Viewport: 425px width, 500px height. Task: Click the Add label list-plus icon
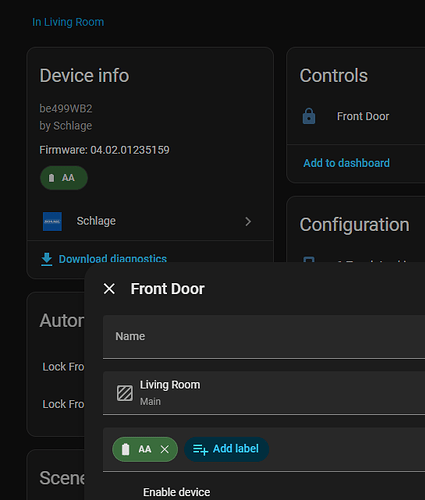(x=200, y=449)
